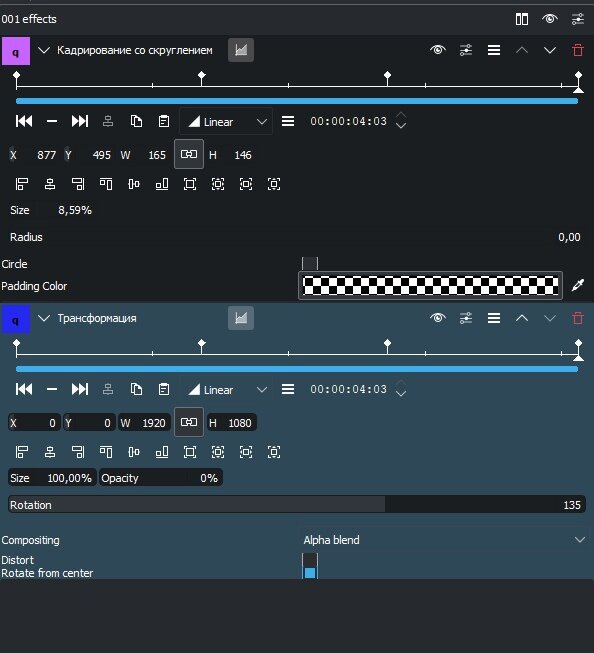Open hamburger menu of Кадрирование effect header

tap(494, 50)
